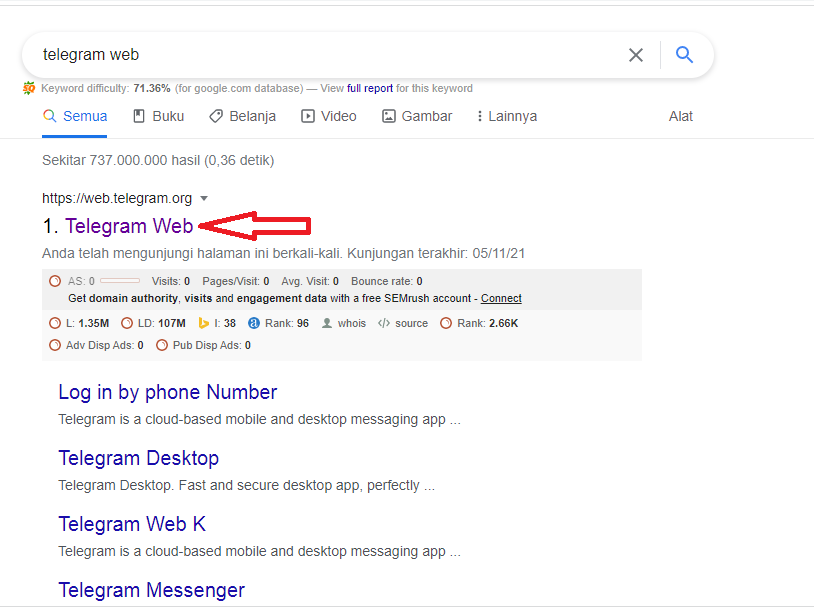Focus the search field containing telegram web
This screenshot has height=611, width=814.
320,55
